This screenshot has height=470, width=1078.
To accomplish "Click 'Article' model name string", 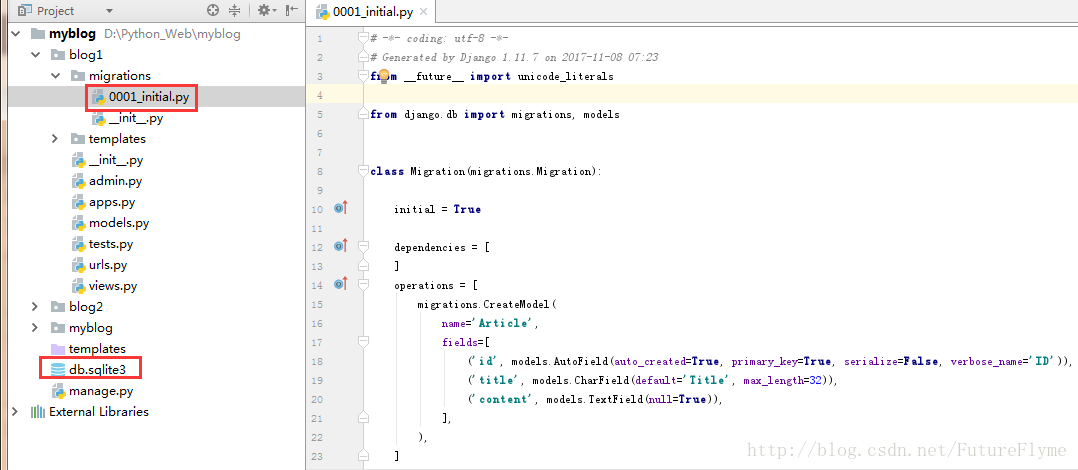I will point(501,322).
